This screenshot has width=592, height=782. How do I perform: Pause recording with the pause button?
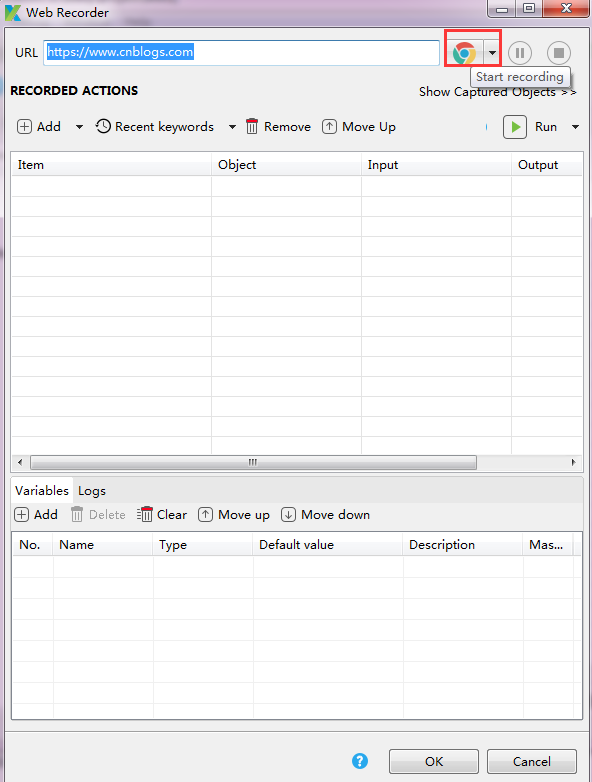pos(520,52)
